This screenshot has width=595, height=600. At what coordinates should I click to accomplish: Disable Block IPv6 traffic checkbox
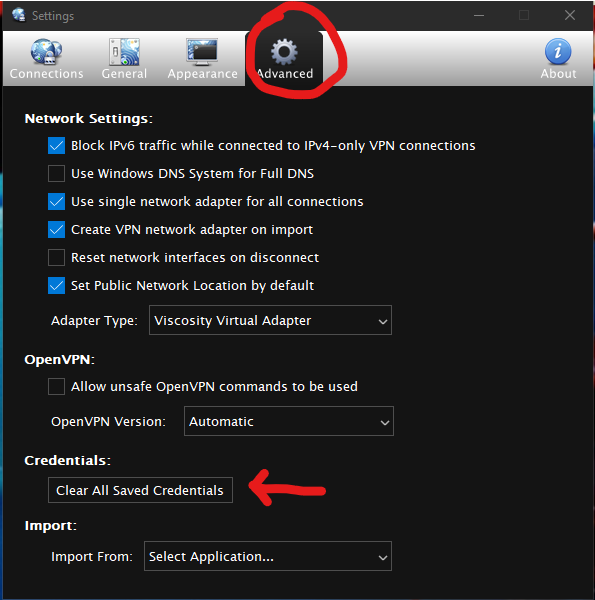[x=56, y=146]
